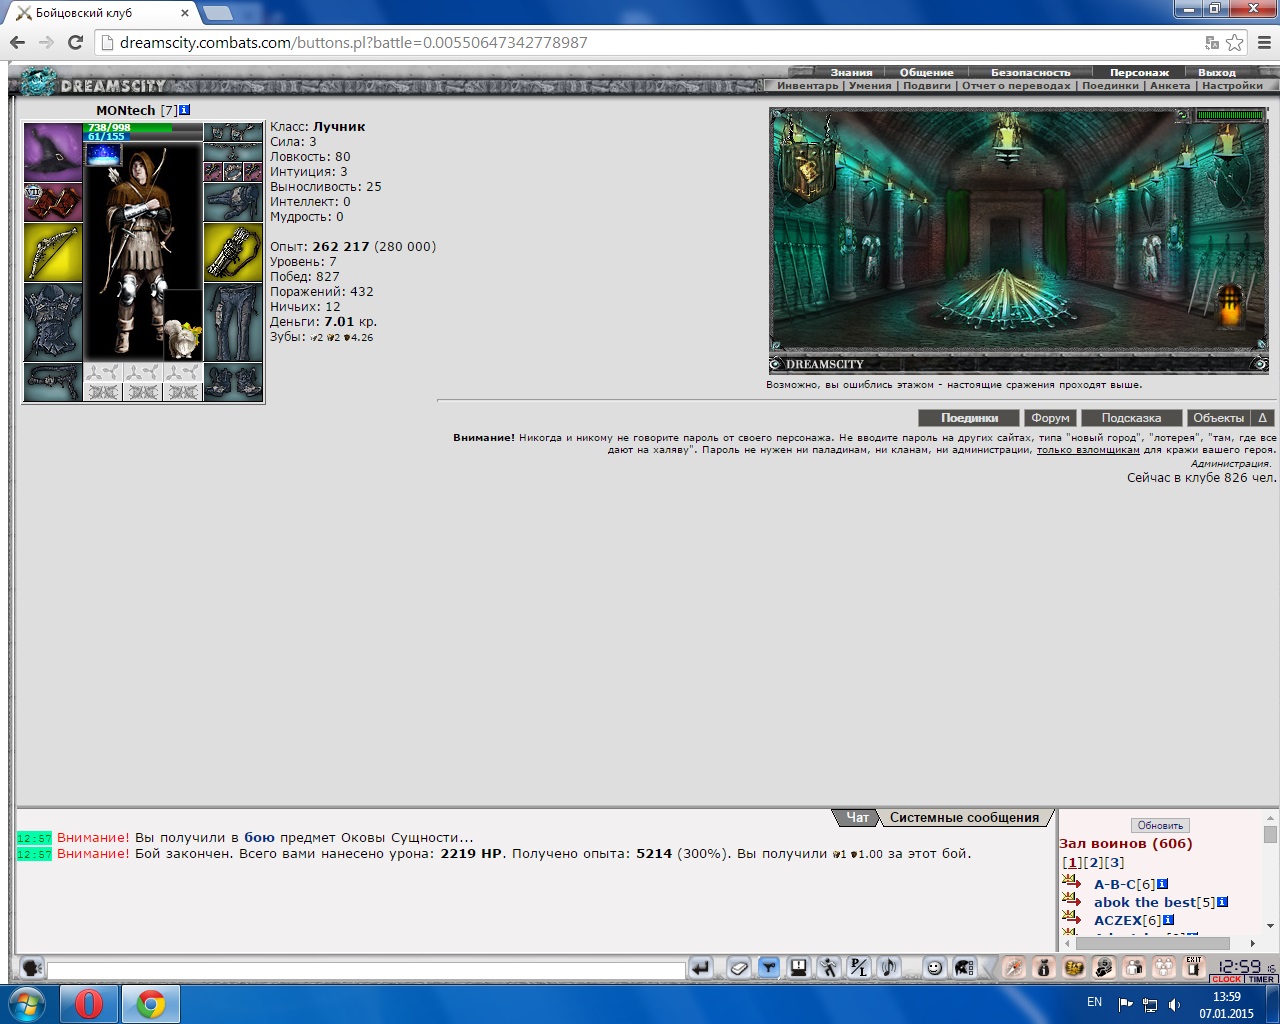The image size is (1280, 1024).
Task: Open the money bag icon
Action: (x=1044, y=967)
